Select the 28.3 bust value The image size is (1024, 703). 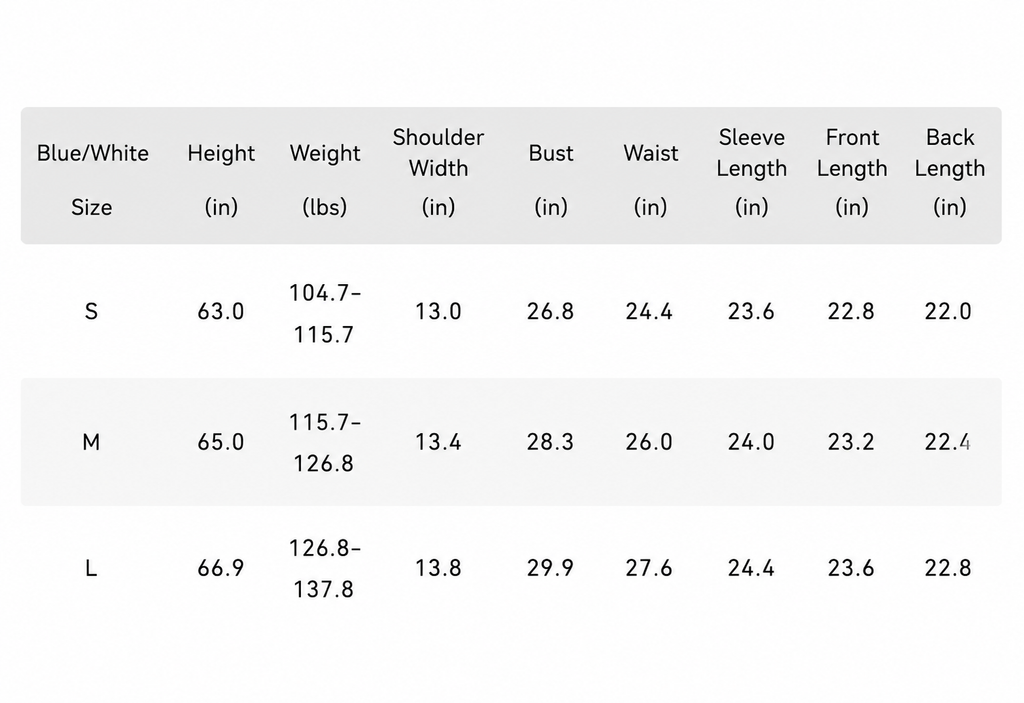pos(551,442)
